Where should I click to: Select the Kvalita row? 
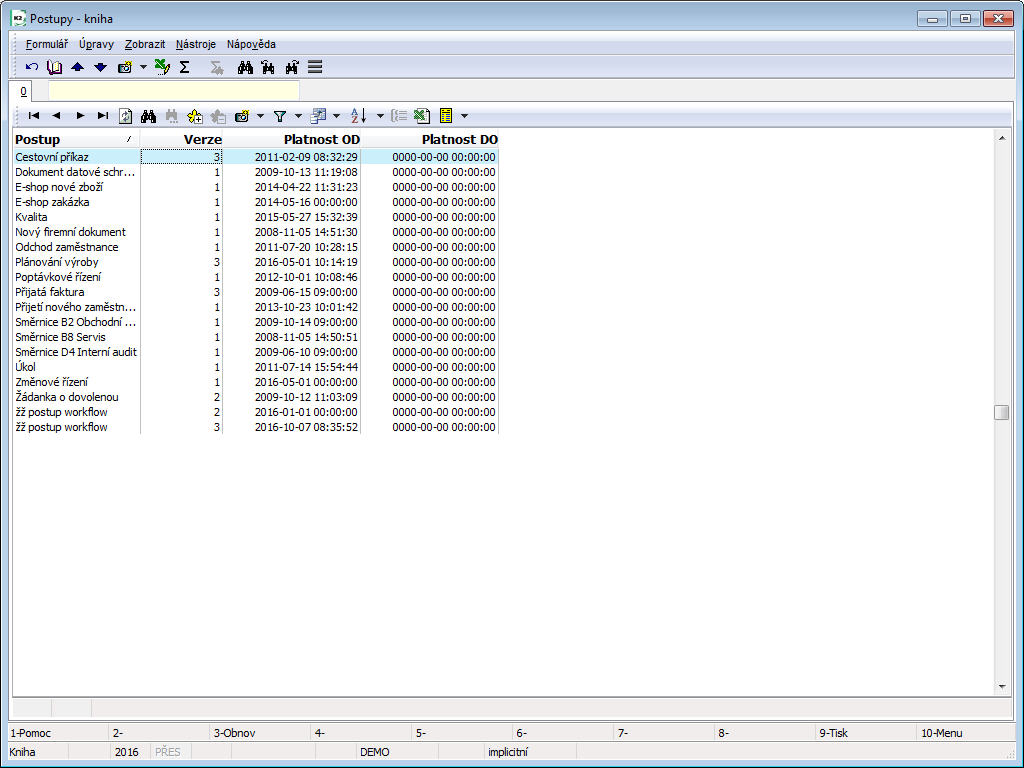click(255, 217)
